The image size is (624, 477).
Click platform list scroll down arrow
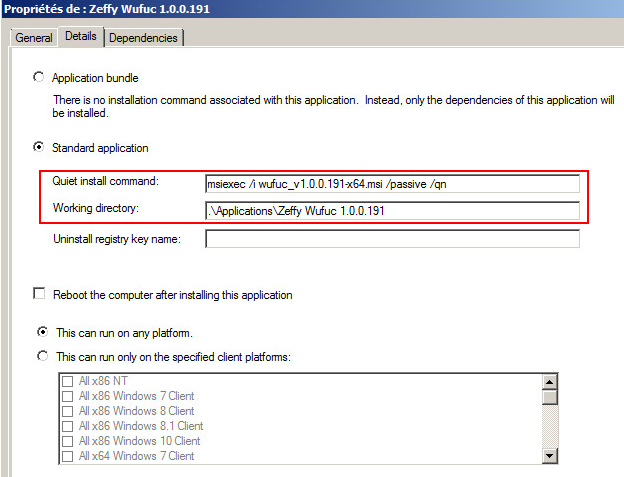[550, 456]
